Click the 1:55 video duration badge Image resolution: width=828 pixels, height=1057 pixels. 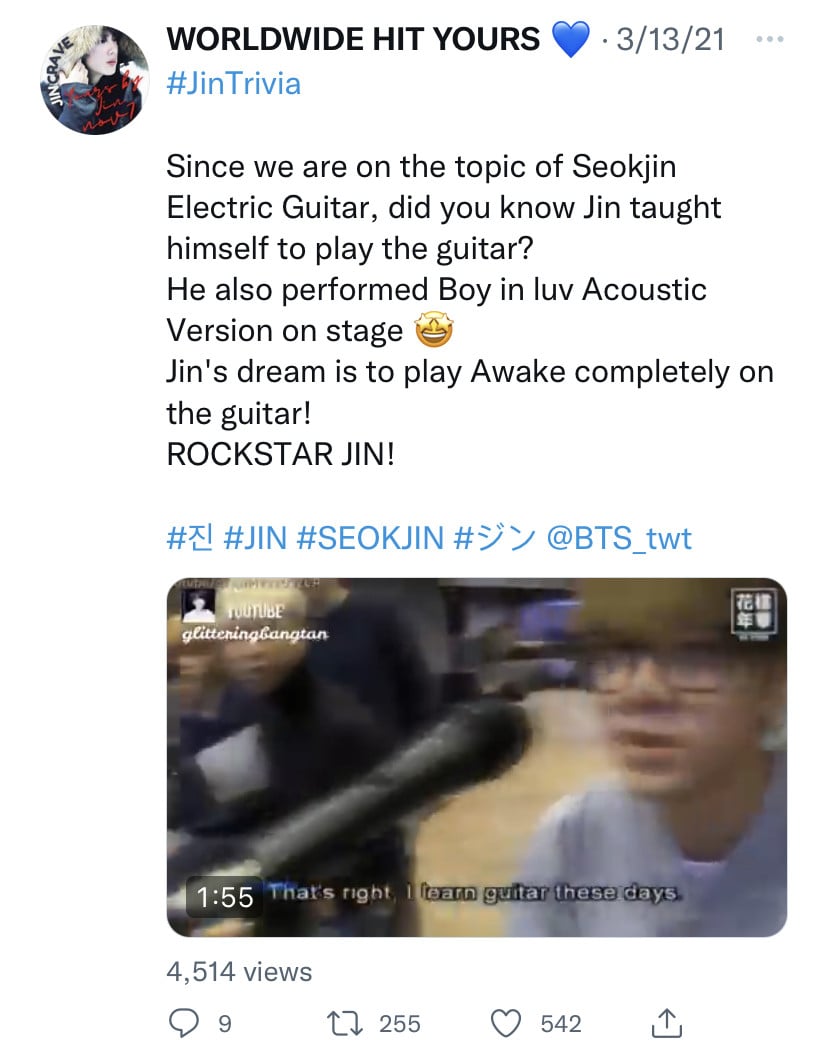point(225,897)
